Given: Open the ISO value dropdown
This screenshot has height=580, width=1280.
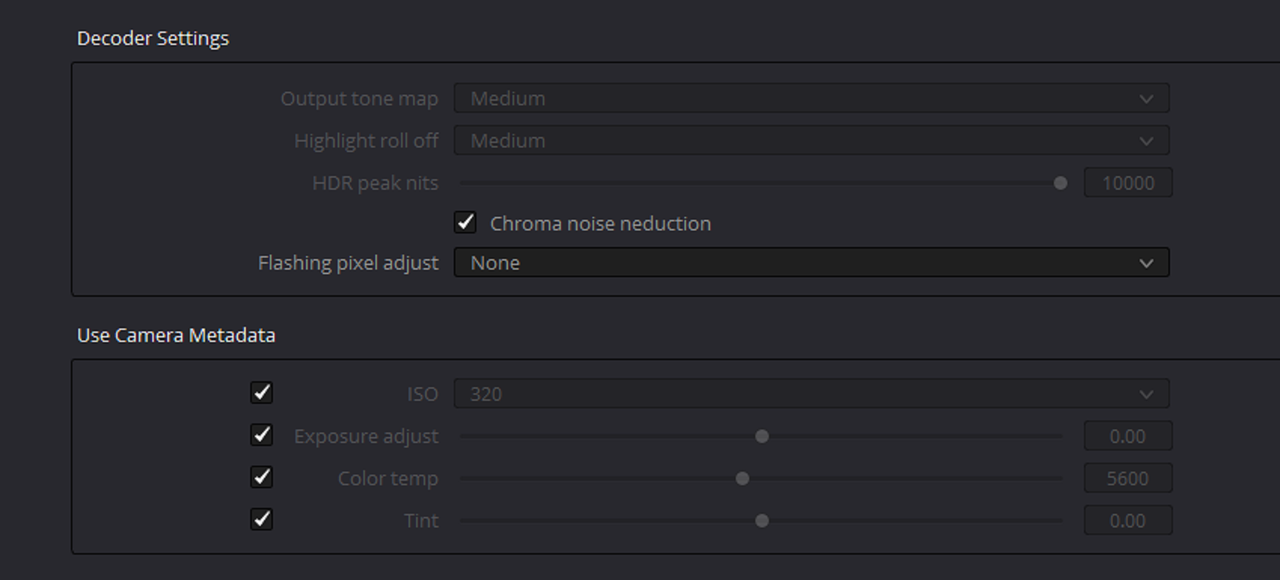Looking at the screenshot, I should tap(810, 394).
